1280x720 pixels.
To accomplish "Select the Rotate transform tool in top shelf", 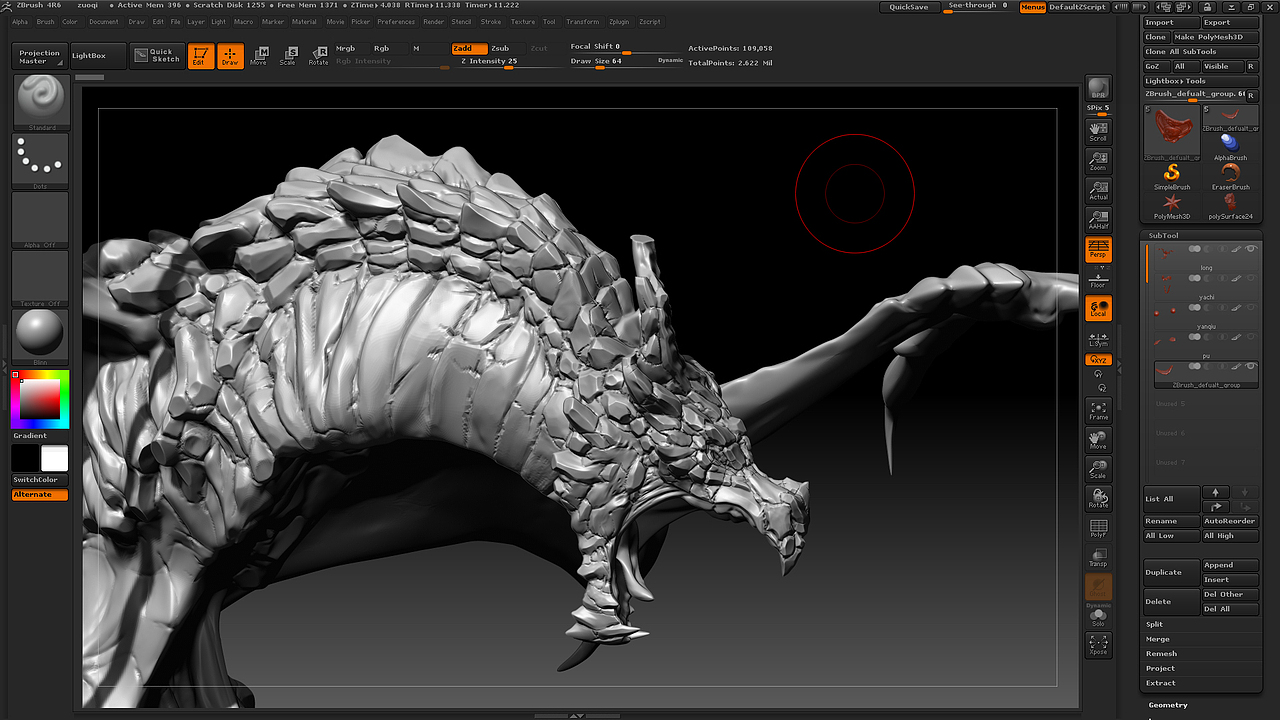I will point(318,56).
